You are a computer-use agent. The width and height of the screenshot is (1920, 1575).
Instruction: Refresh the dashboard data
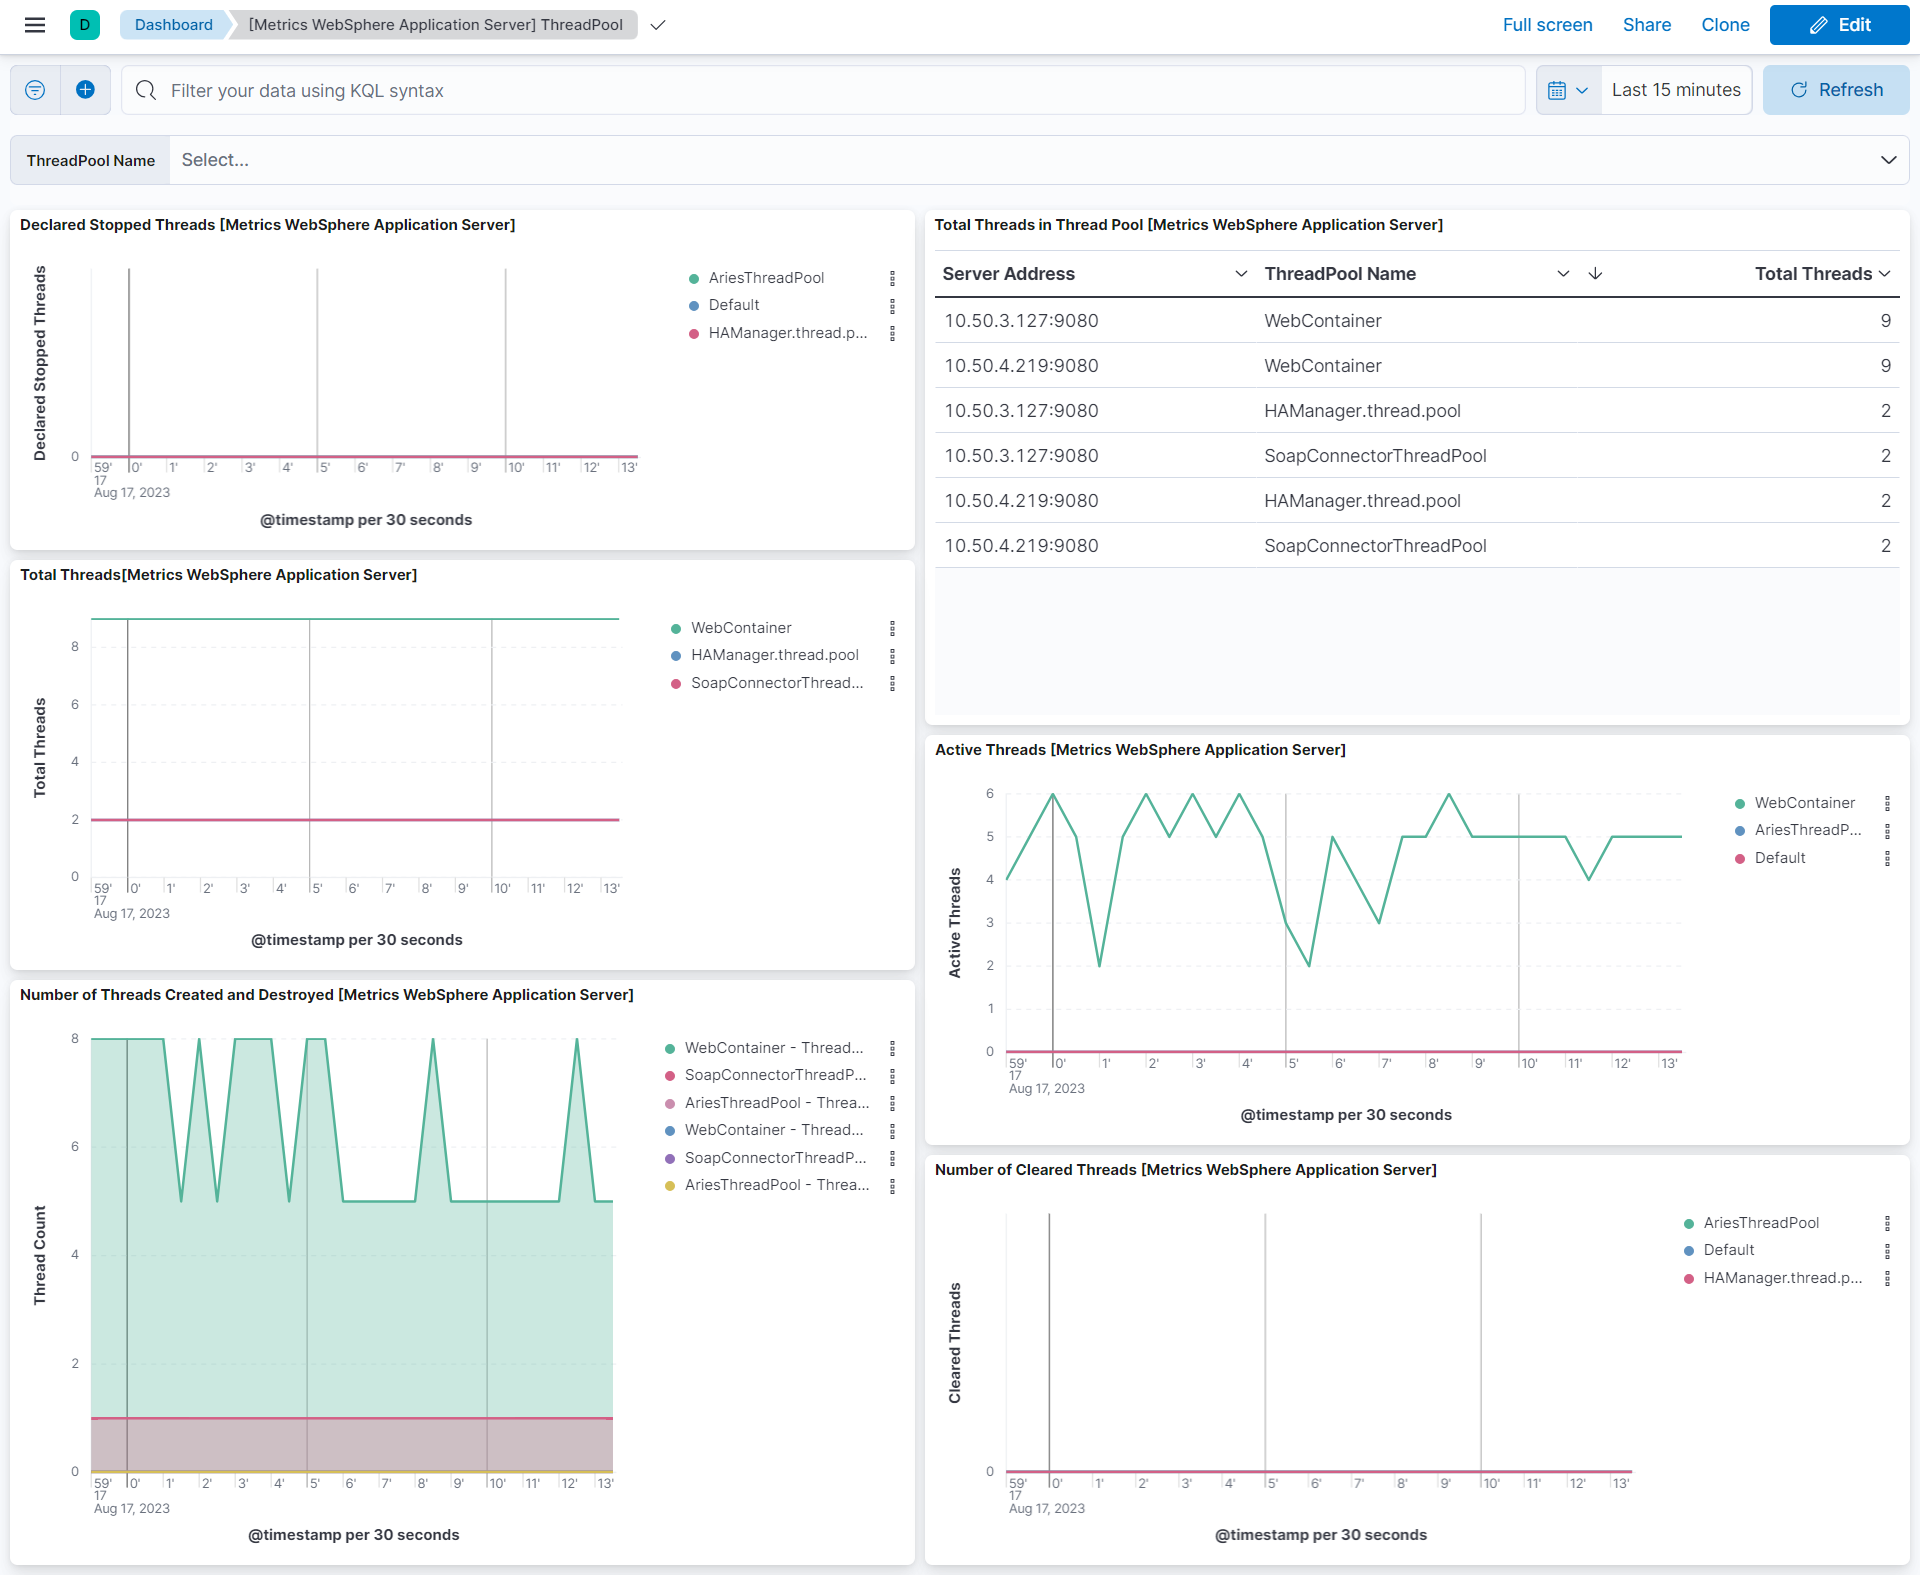(x=1836, y=90)
